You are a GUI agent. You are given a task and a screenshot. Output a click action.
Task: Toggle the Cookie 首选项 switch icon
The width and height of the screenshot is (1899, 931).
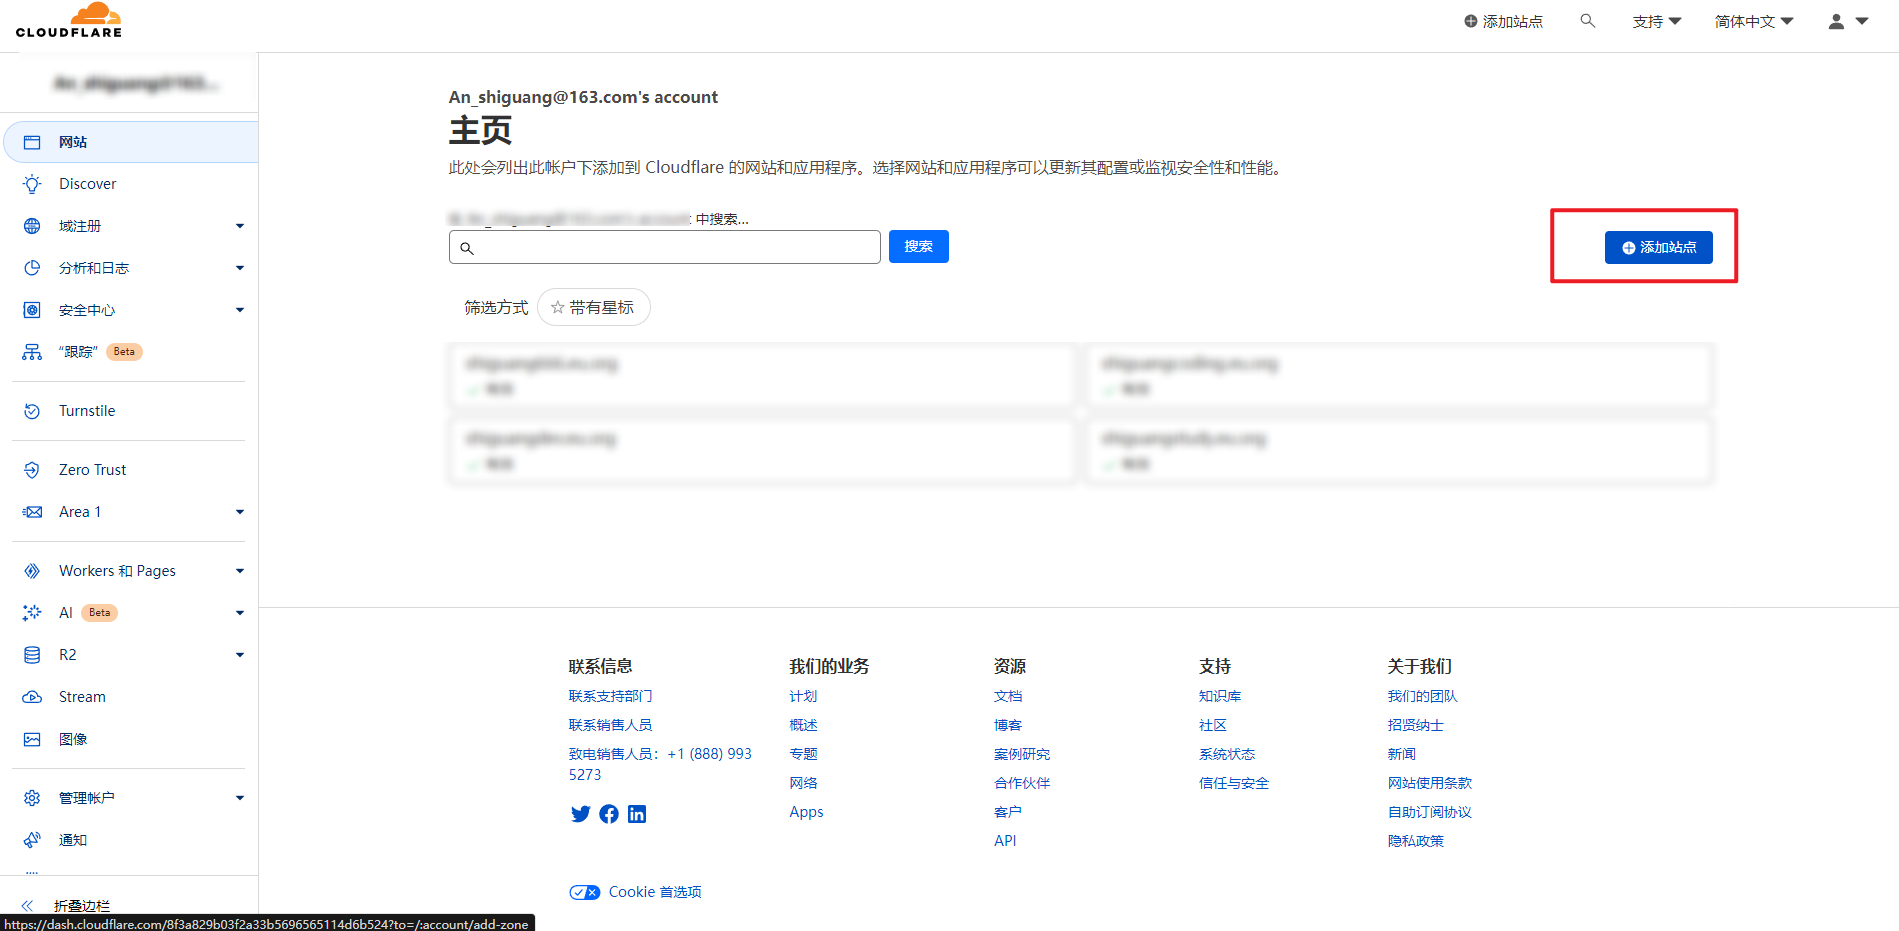point(585,892)
